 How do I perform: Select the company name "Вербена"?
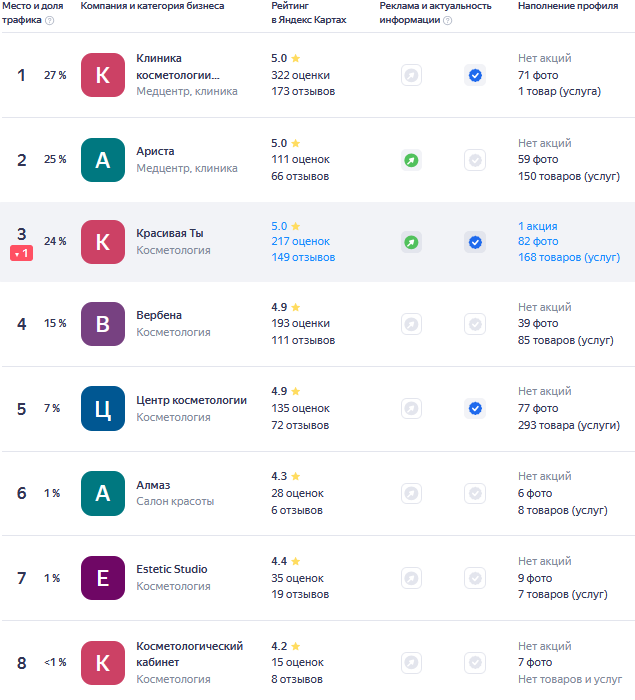coord(159,315)
